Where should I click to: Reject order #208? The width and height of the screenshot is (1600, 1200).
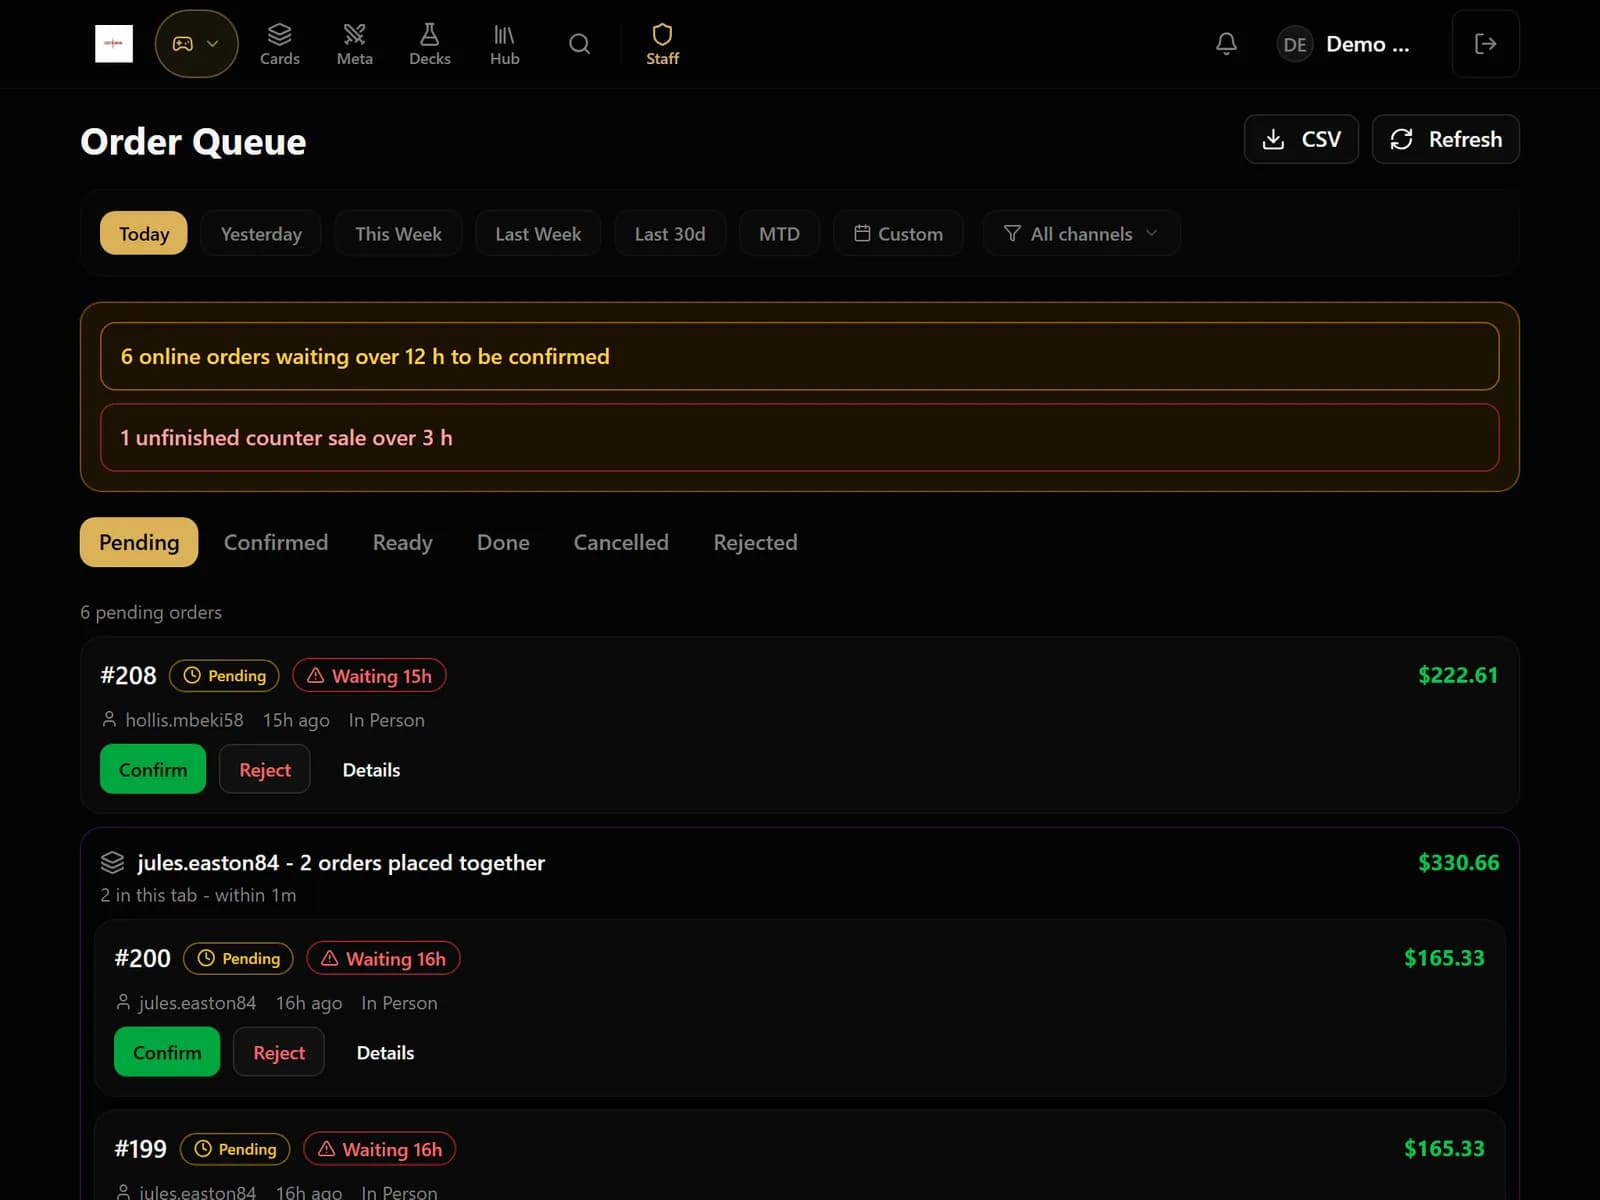[265, 769]
